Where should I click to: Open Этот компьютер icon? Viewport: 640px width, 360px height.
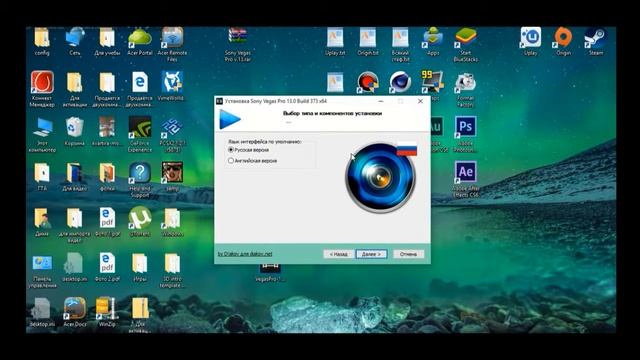point(42,134)
